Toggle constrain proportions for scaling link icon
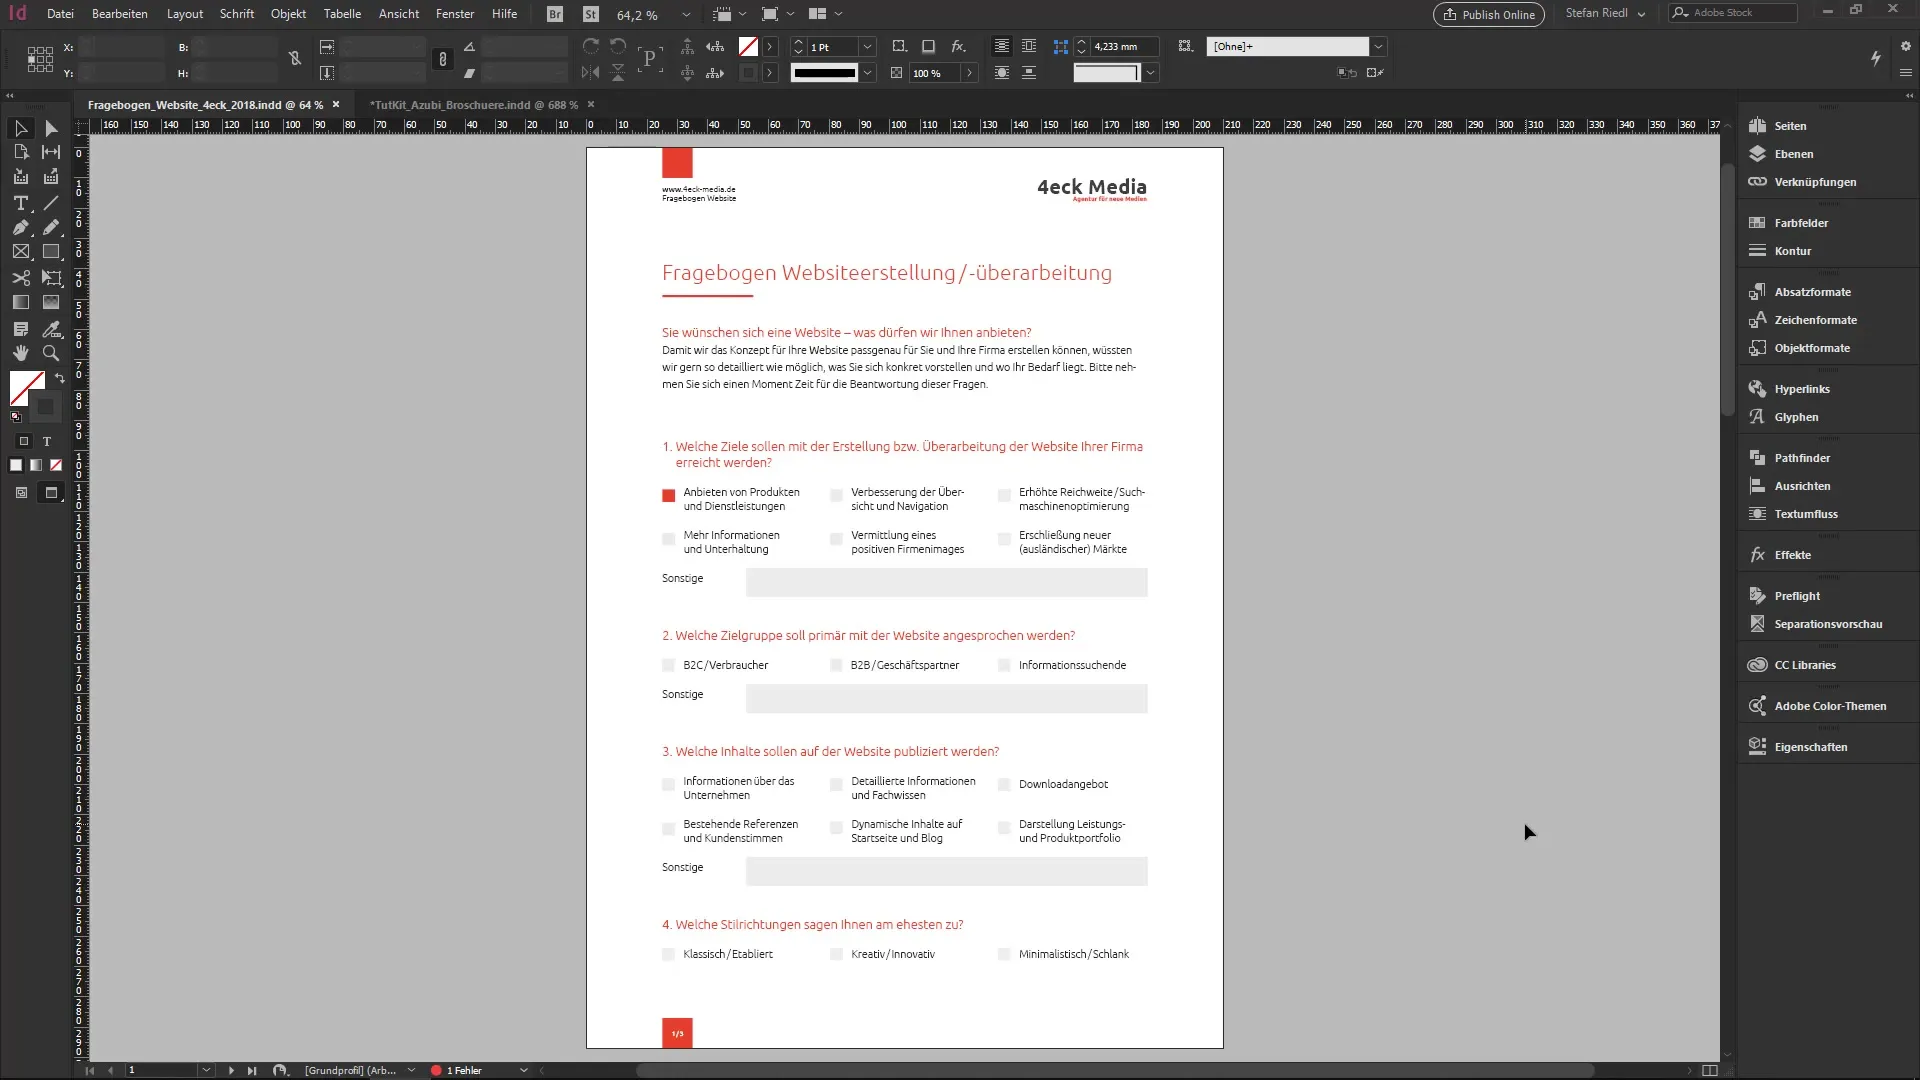Image resolution: width=1920 pixels, height=1080 pixels. (443, 59)
